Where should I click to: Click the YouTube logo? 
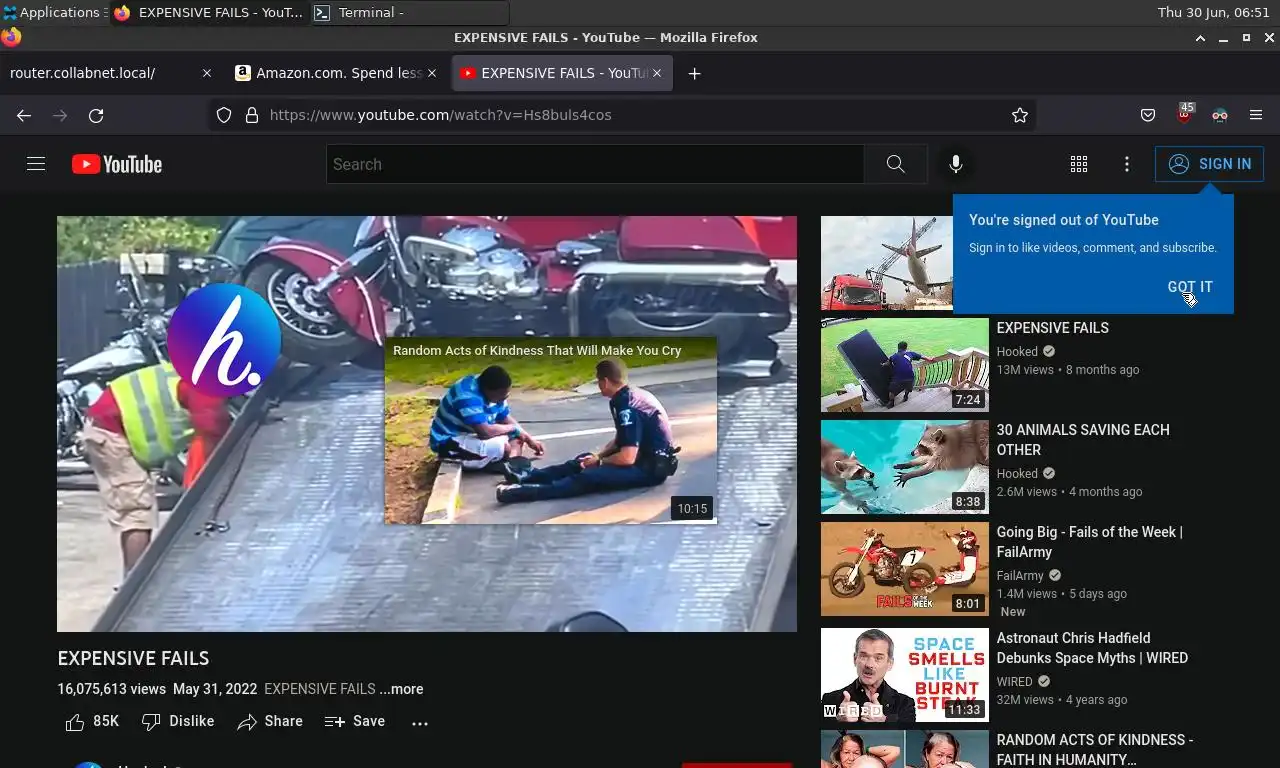point(117,164)
